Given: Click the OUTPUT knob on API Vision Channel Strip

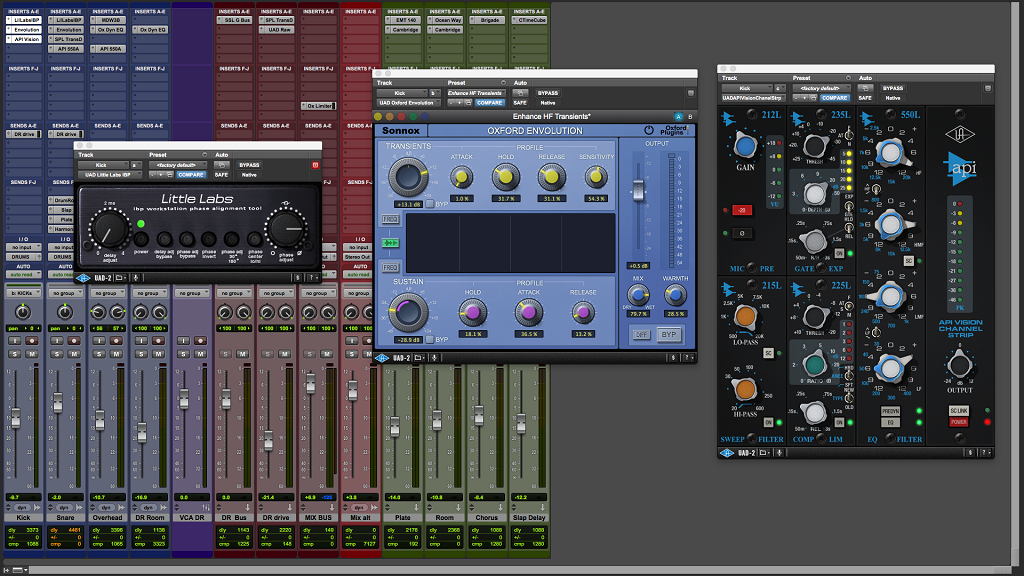Looking at the screenshot, I should coord(959,365).
